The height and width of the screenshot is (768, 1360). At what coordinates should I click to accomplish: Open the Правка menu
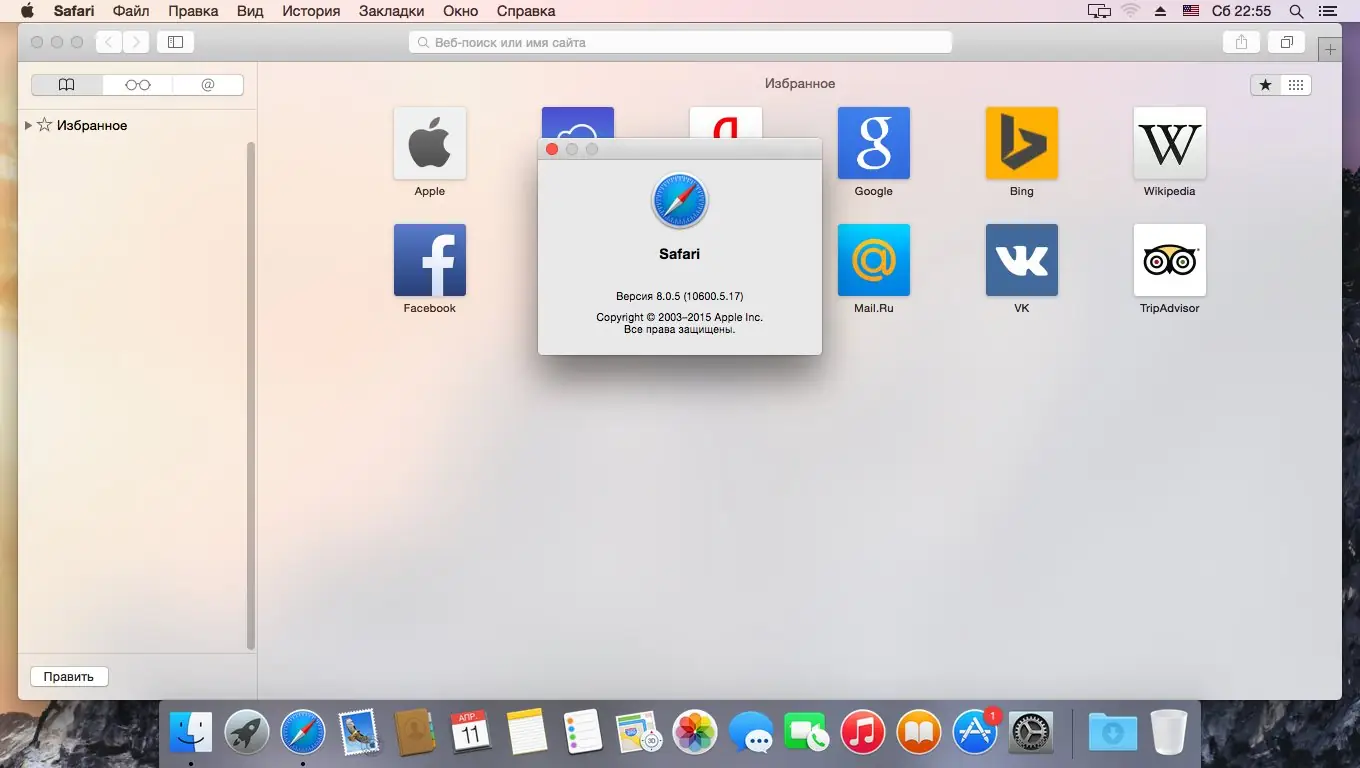click(x=193, y=11)
